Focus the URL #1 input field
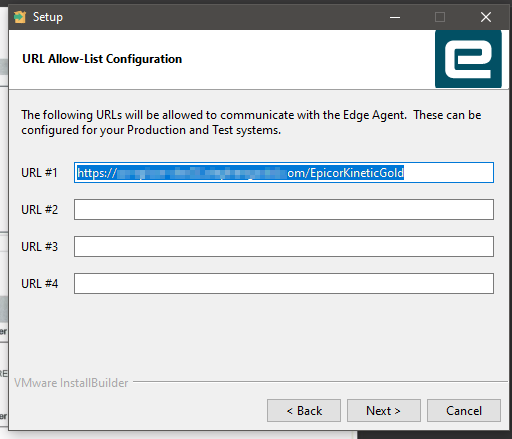 coord(284,173)
